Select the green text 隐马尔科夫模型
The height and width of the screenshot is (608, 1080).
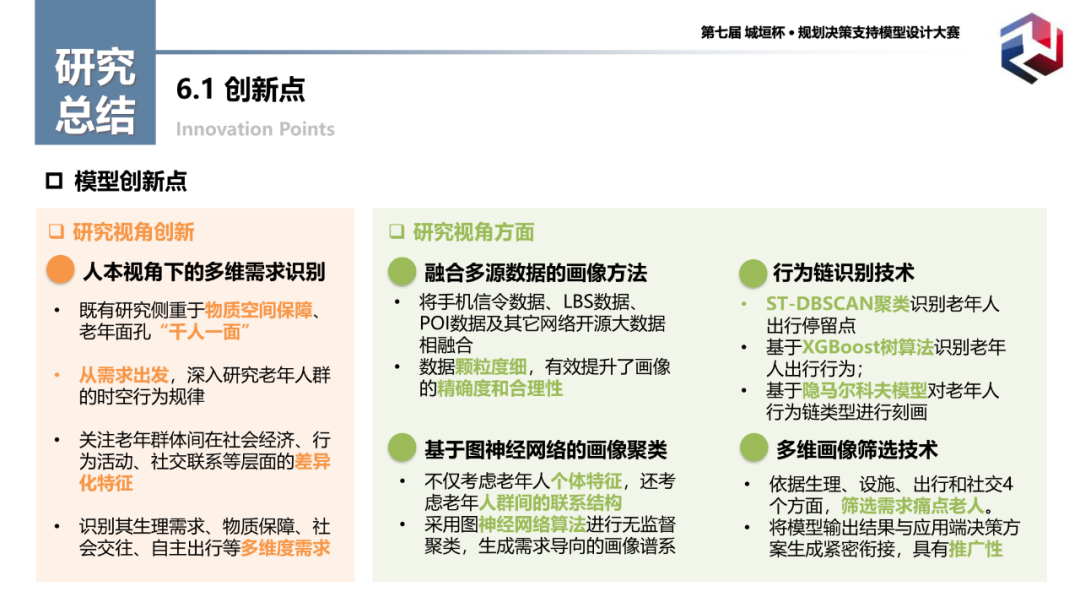864,391
